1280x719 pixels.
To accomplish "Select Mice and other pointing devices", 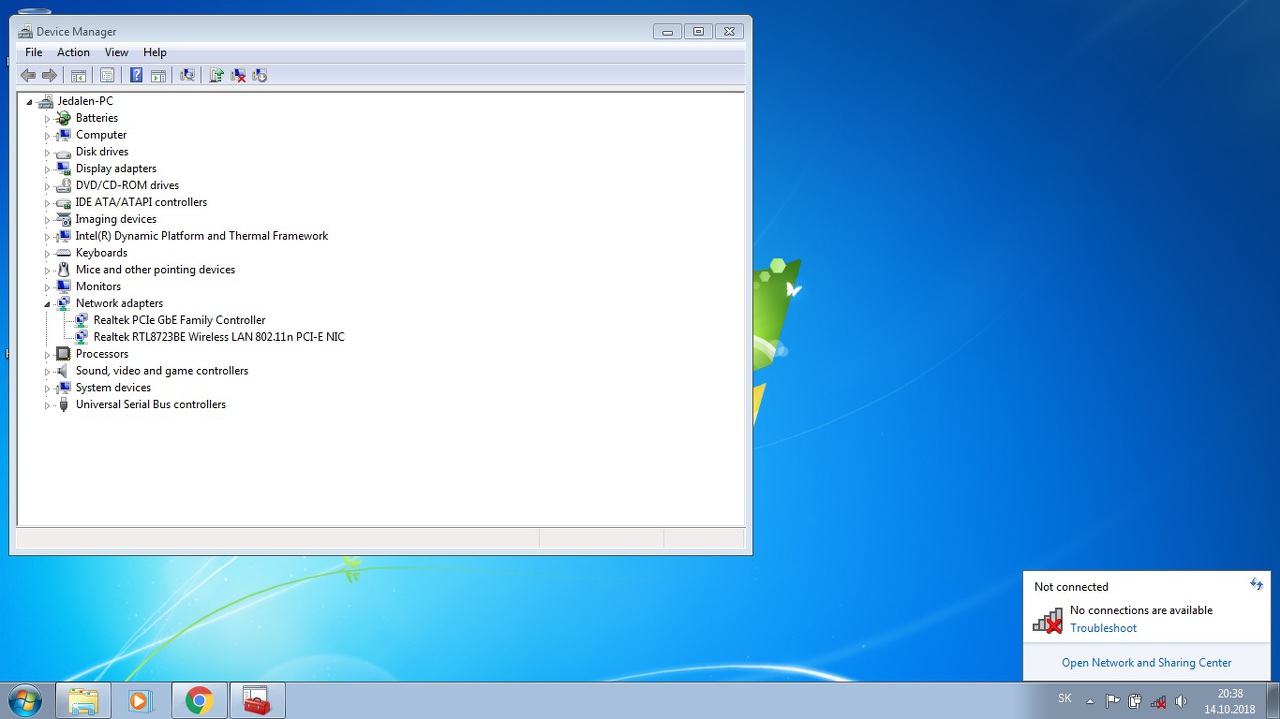I will [155, 270].
